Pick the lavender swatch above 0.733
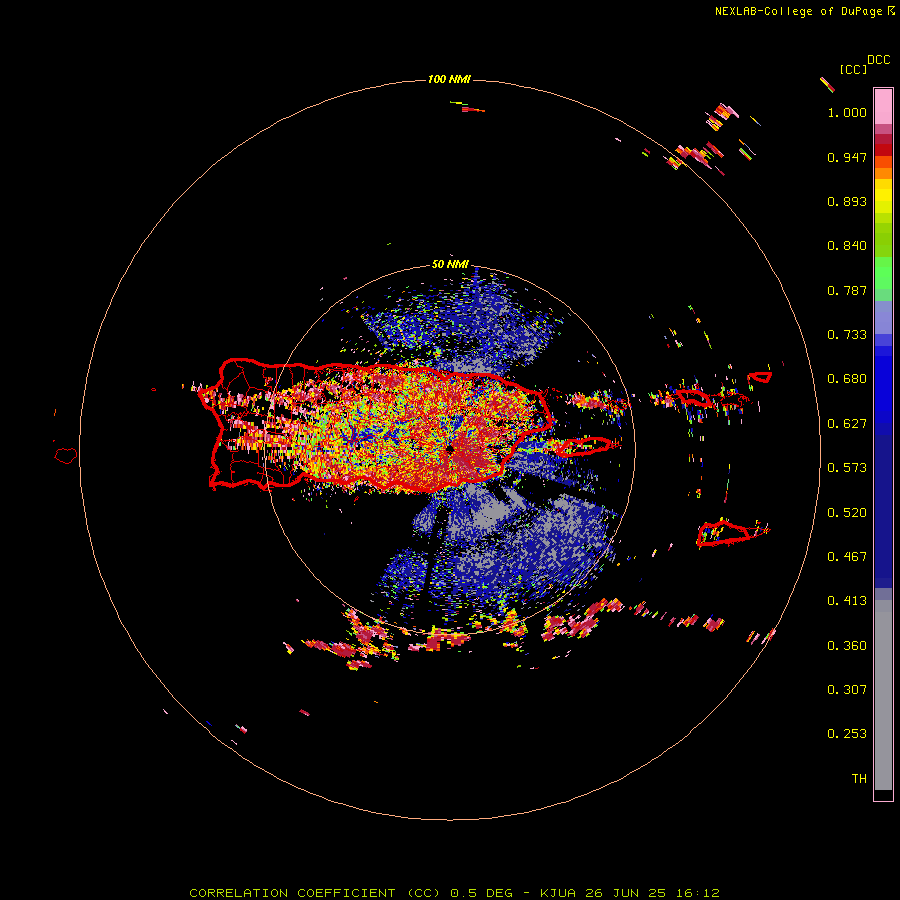The height and width of the screenshot is (900, 900). tap(883, 317)
